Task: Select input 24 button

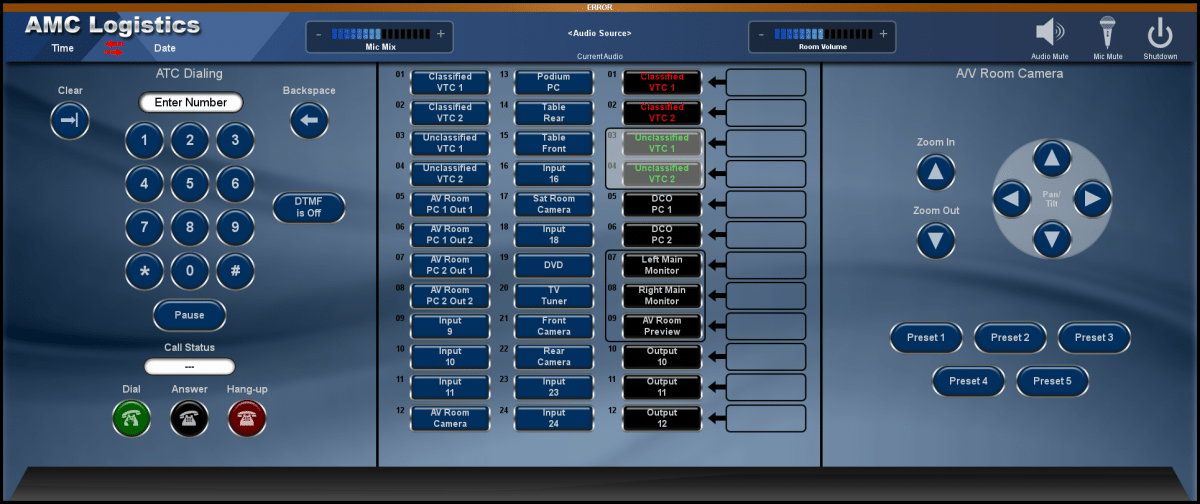Action: [554, 417]
